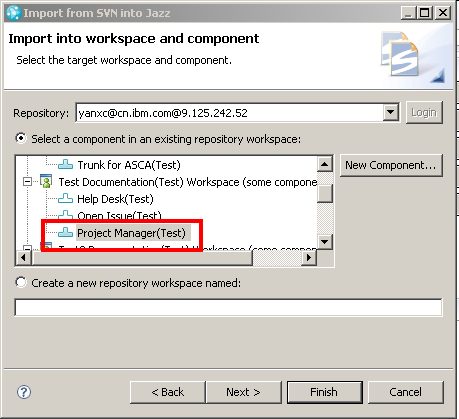Viewport: 459px width, 419px height.
Task: Select Open Issue(Test) component
Action: coord(119,216)
